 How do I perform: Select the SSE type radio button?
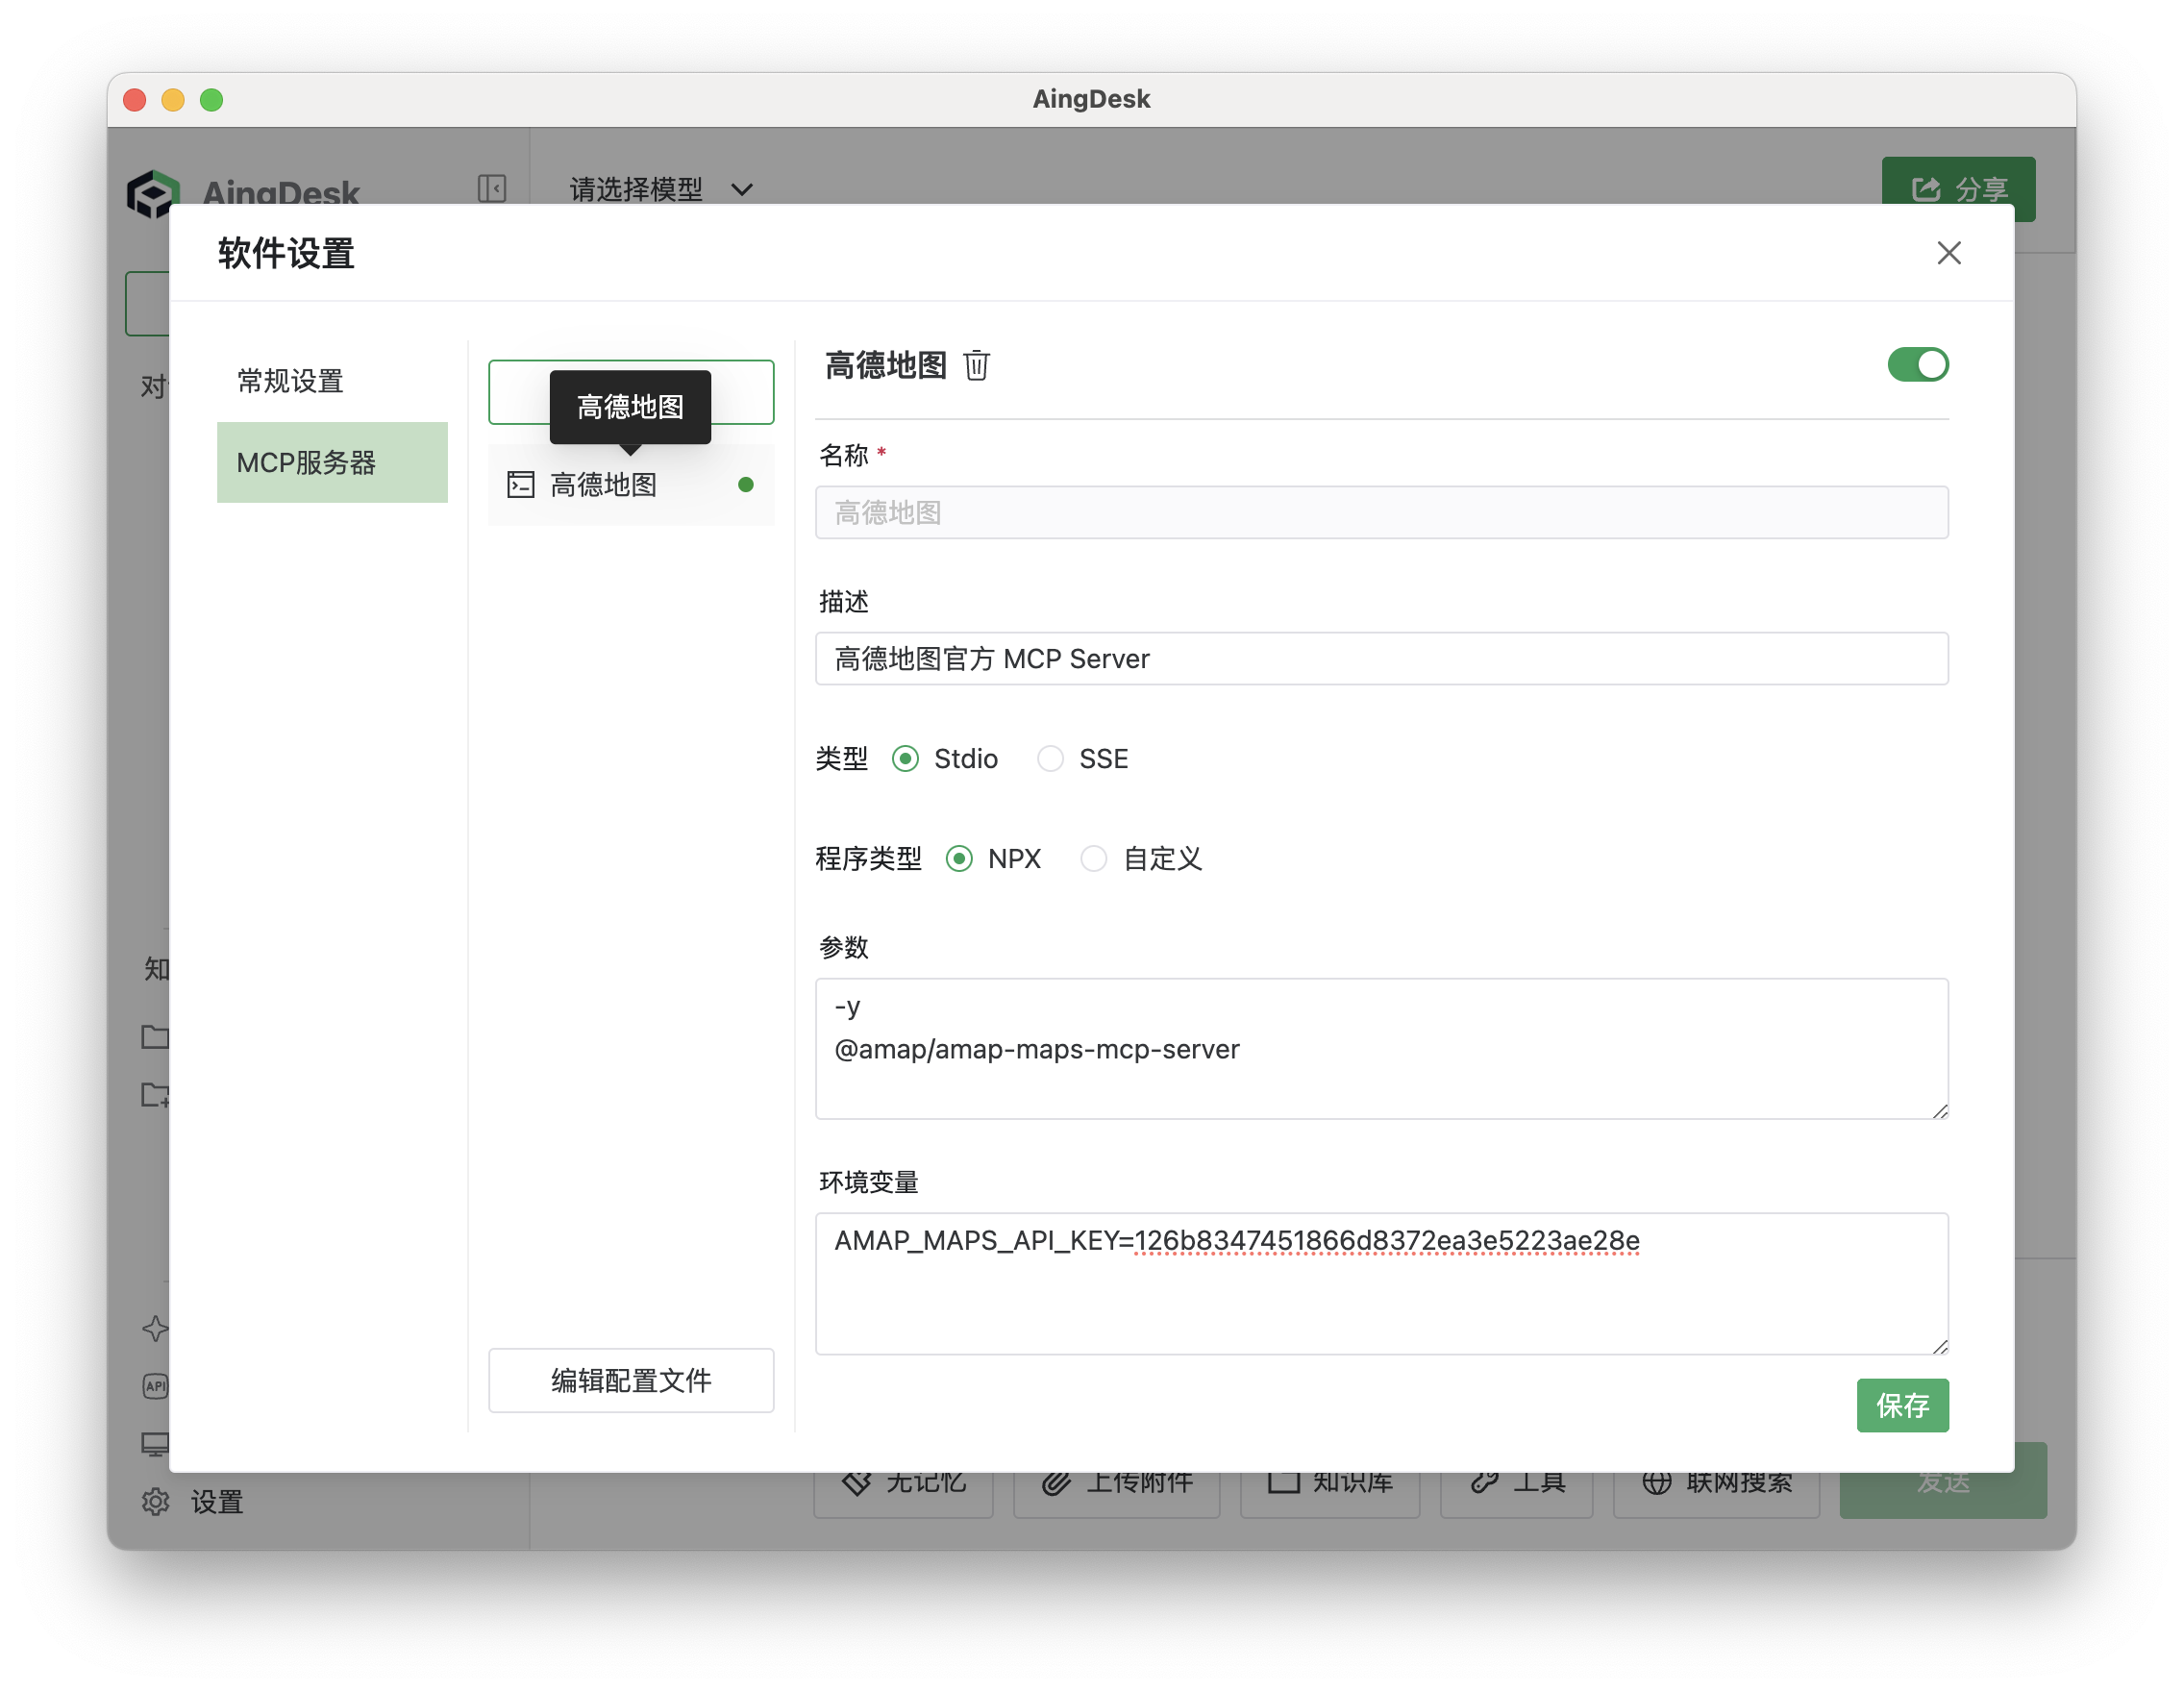(x=1050, y=759)
